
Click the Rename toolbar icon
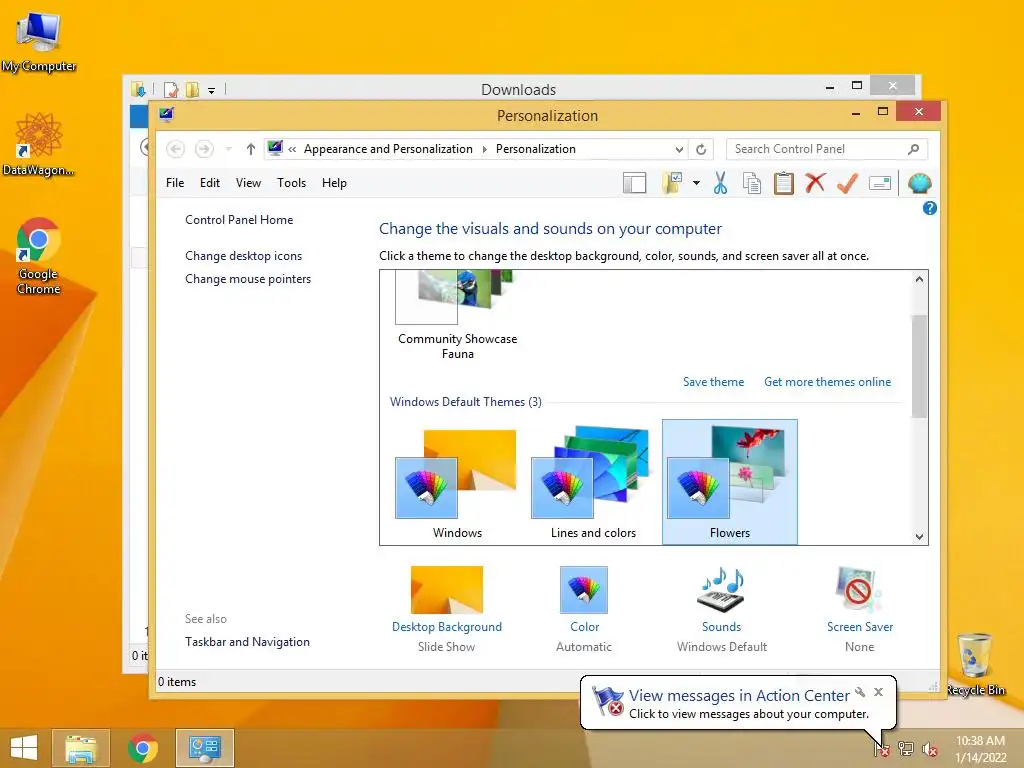880,184
